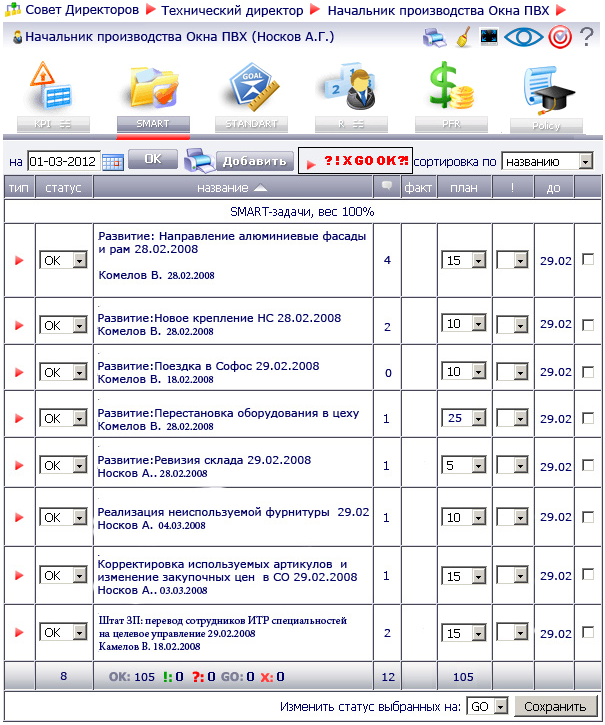
Task: Open task link Развитие:Поездка в Софос
Action: tap(208, 366)
